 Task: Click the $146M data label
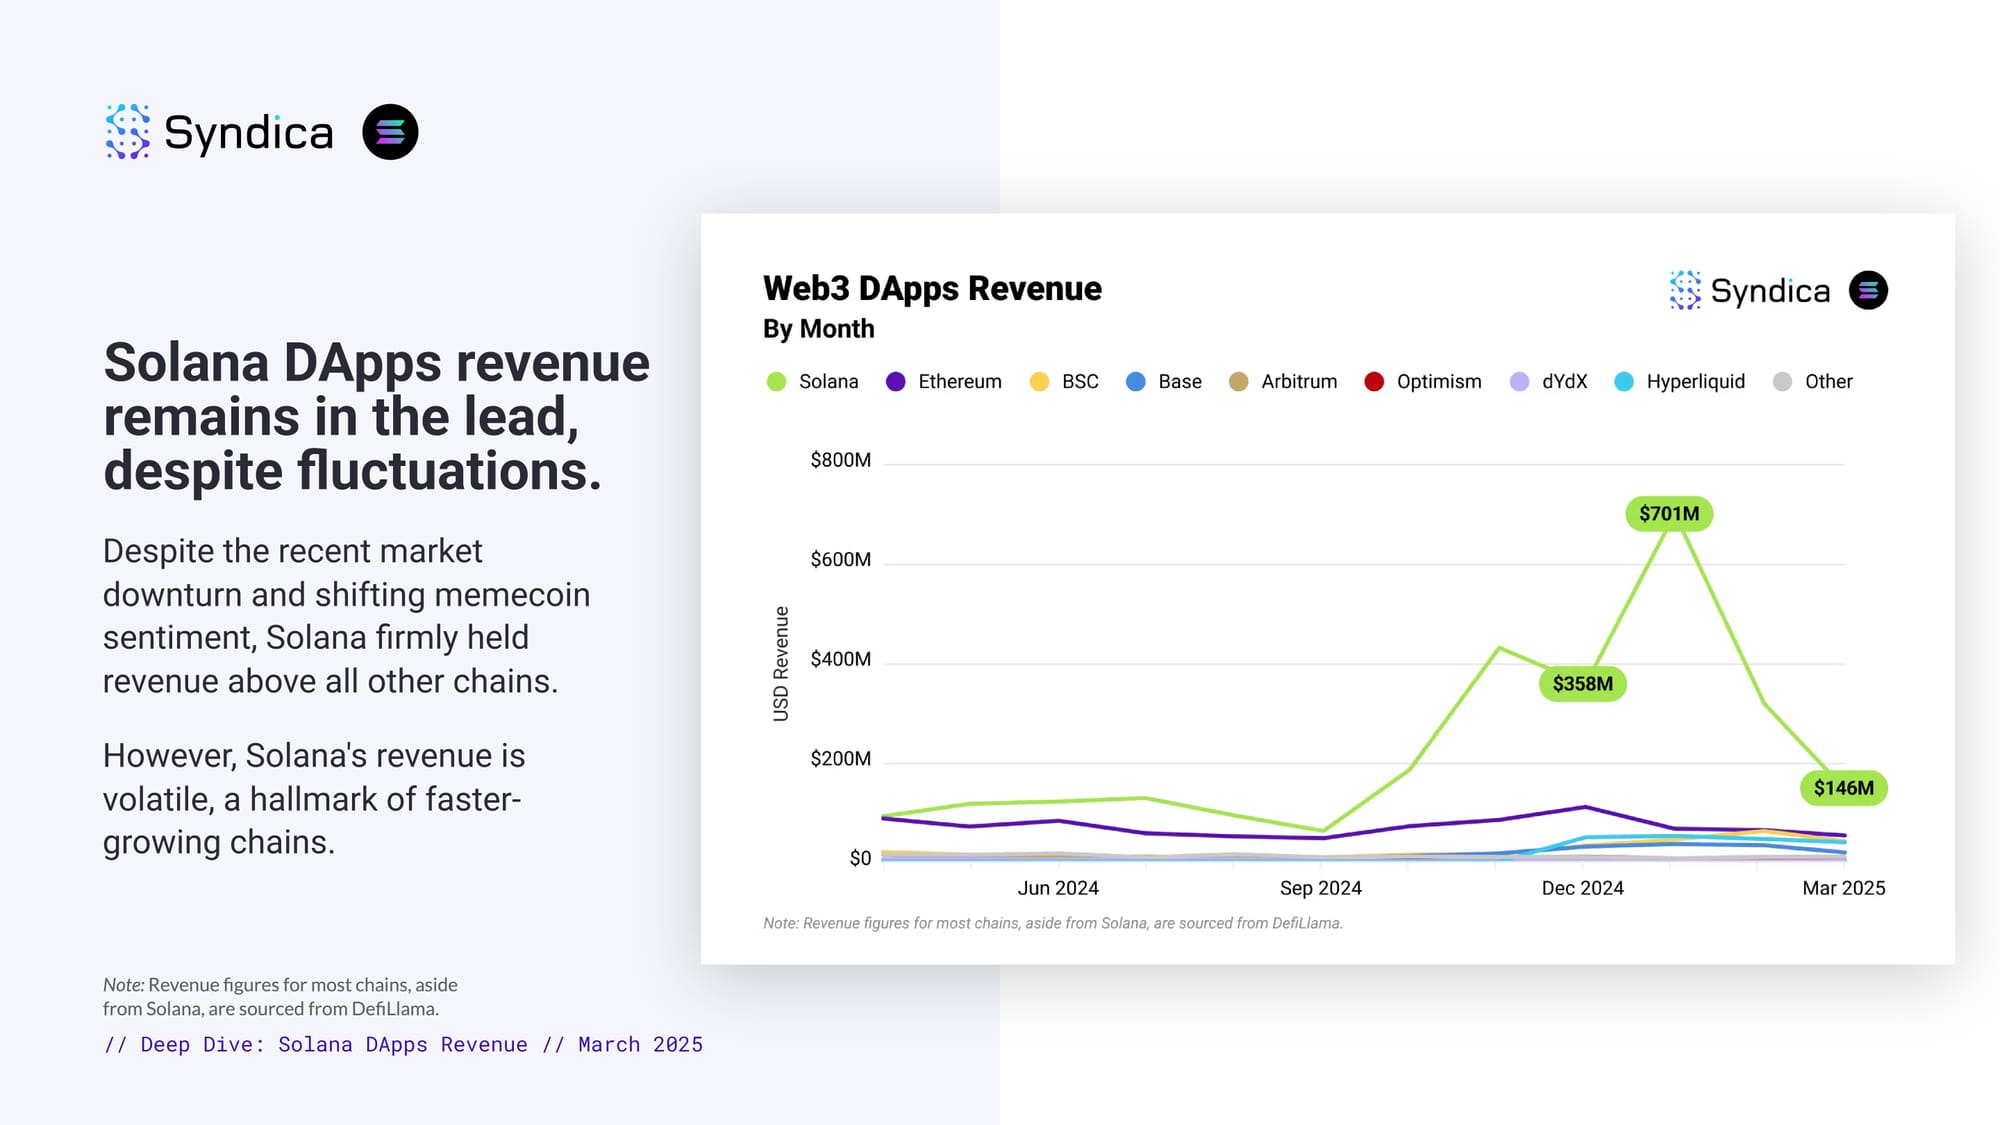pos(1844,788)
